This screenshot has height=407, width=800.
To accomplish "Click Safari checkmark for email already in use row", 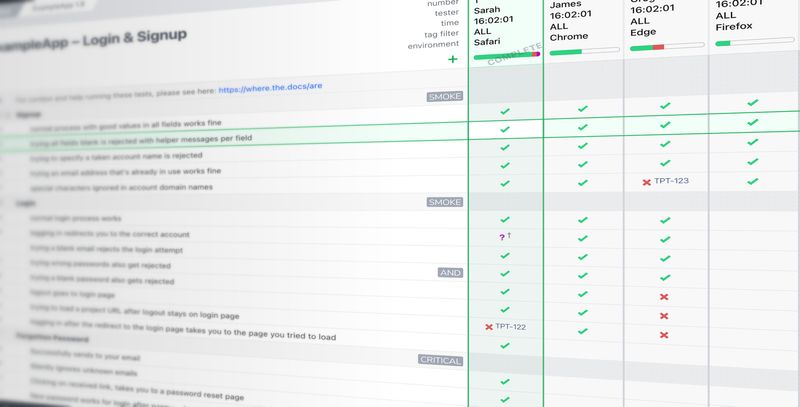I will click(505, 165).
